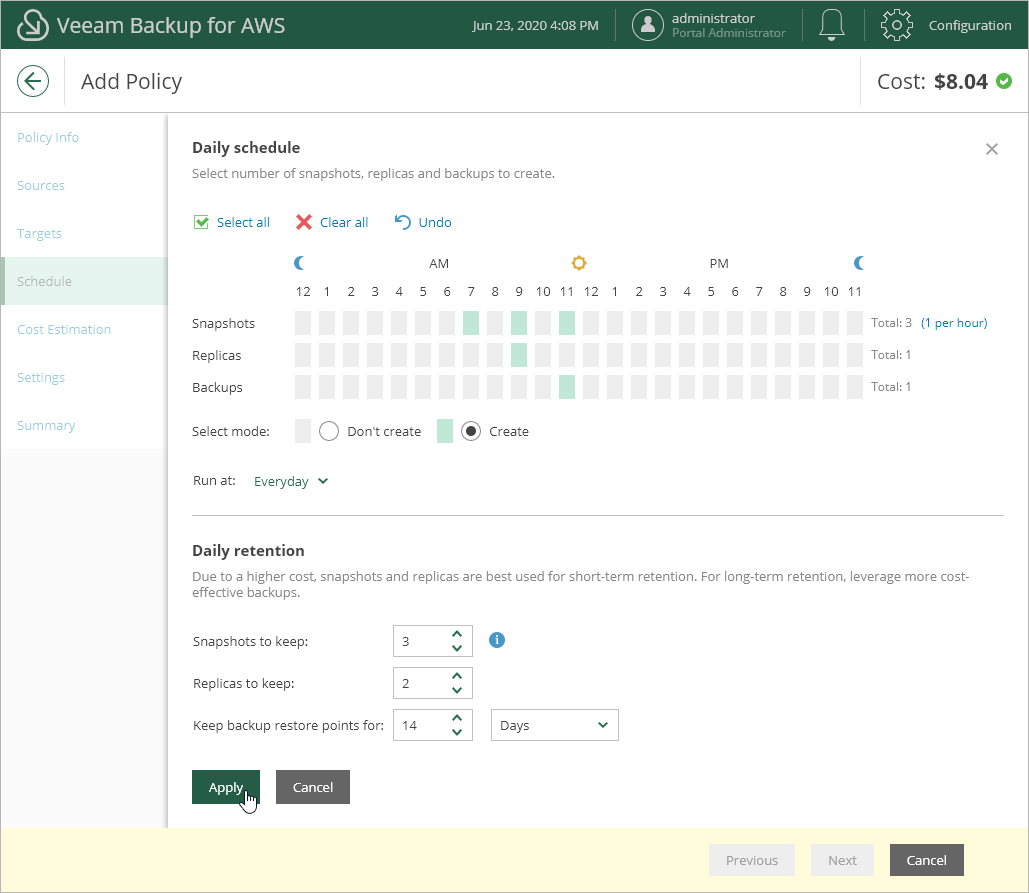Increase Snapshots to keep value
This screenshot has height=893, width=1029.
pyautogui.click(x=457, y=634)
